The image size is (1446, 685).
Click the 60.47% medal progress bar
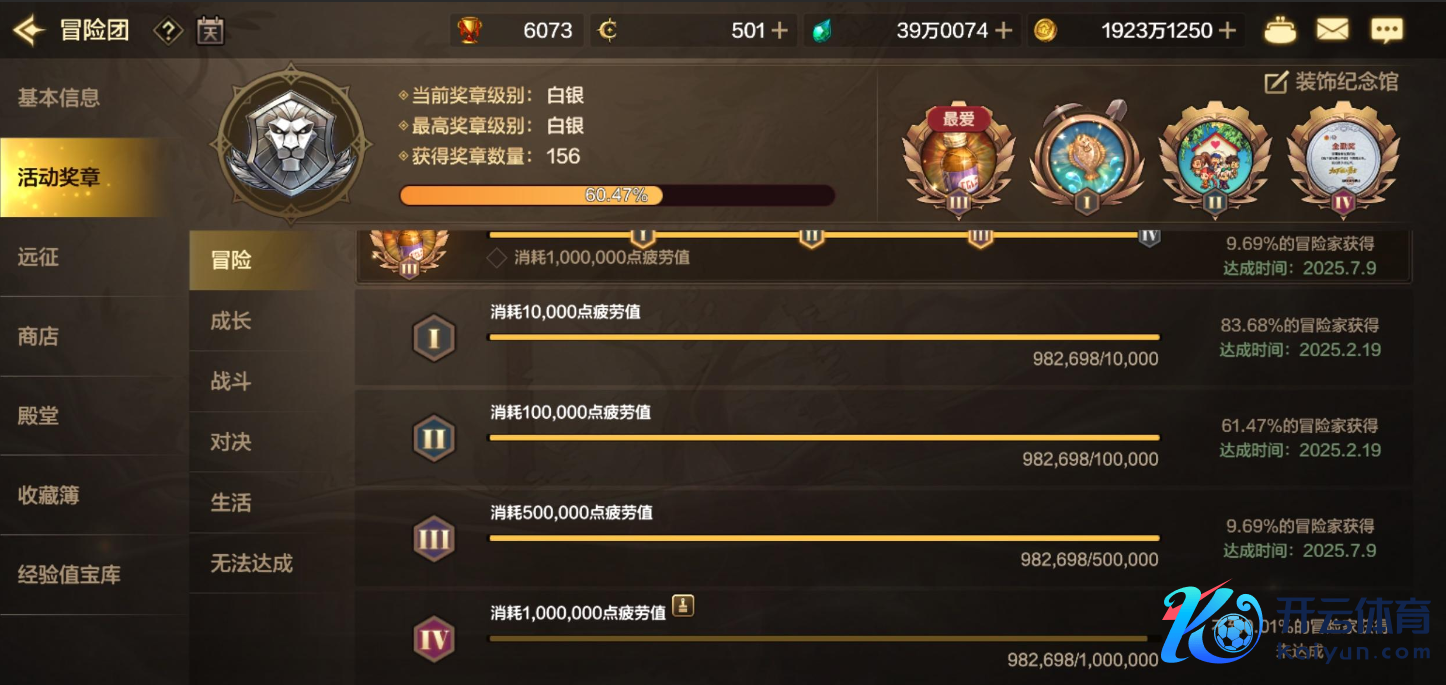click(x=617, y=195)
